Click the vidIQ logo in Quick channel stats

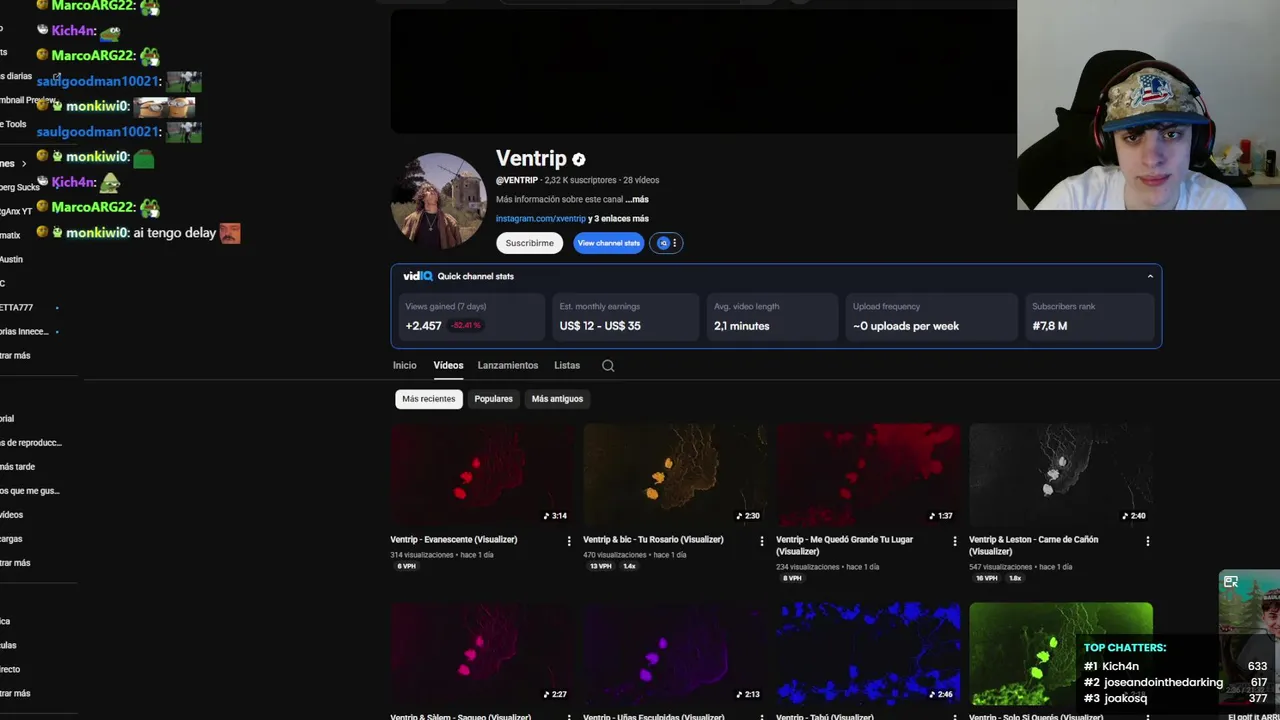417,276
